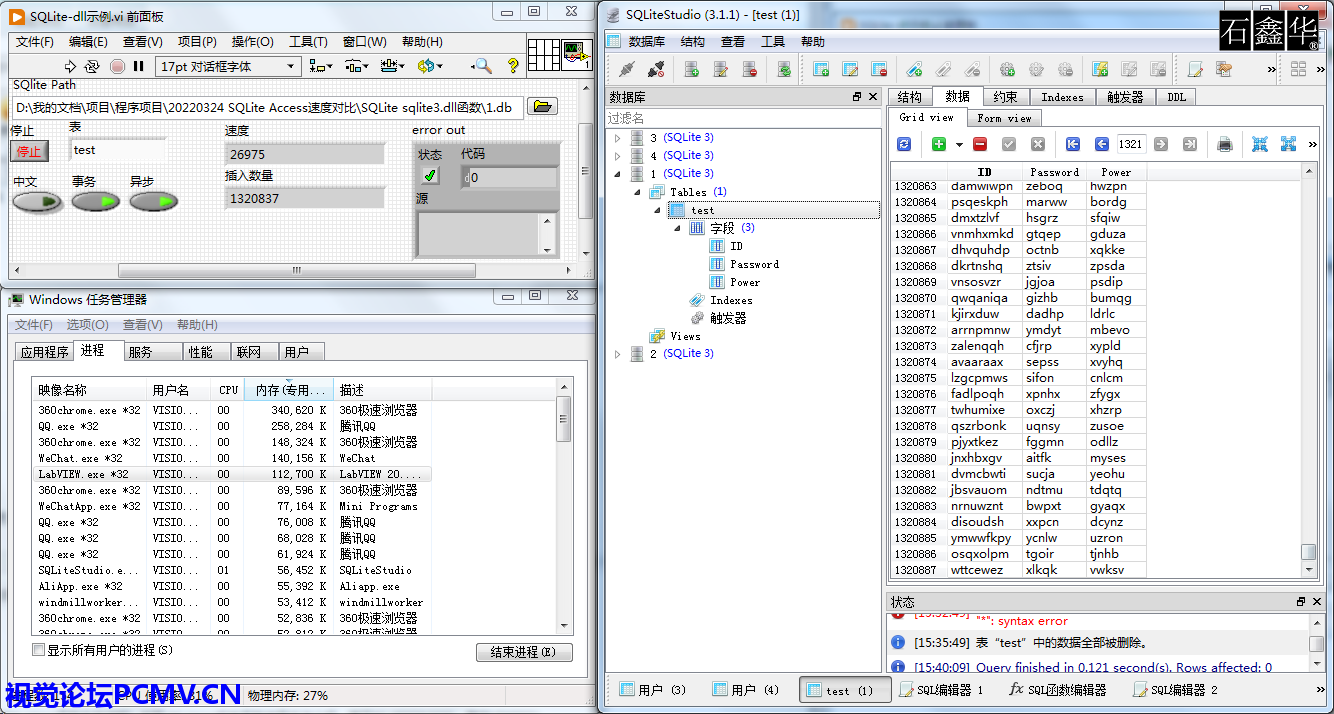Image resolution: width=1334 pixels, height=714 pixels.
Task: Click the LabVIEW Run arrow icon
Action: [x=70, y=66]
